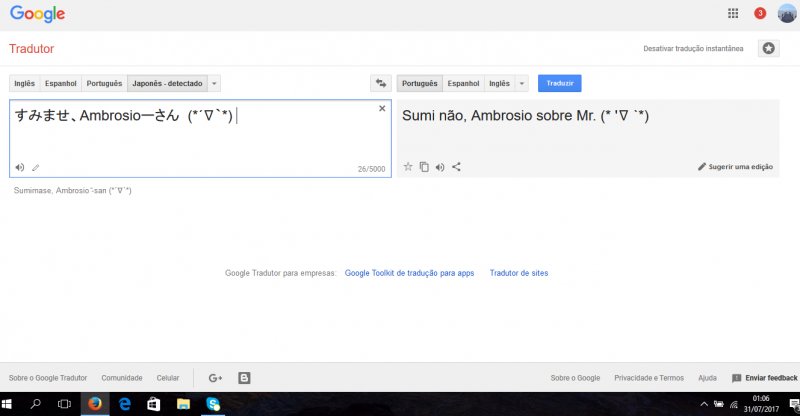Select the Japonês - detectado source tab
This screenshot has width=800, height=416.
click(167, 83)
